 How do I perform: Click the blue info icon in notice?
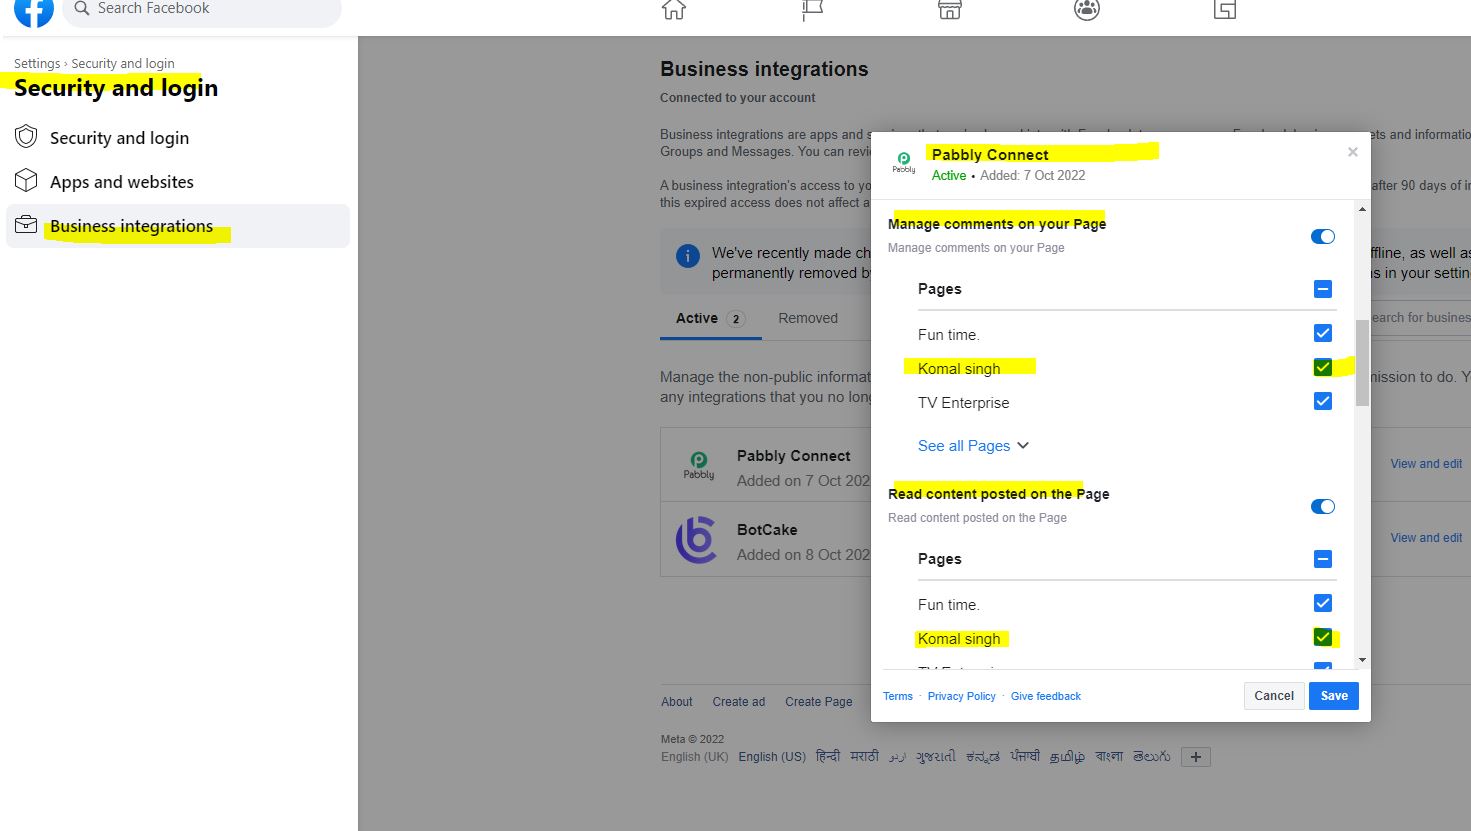pos(688,256)
